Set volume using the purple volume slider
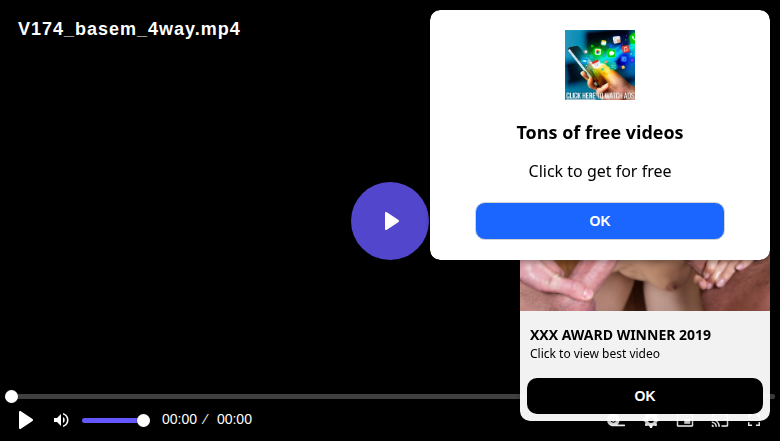780x441 pixels. (115, 421)
